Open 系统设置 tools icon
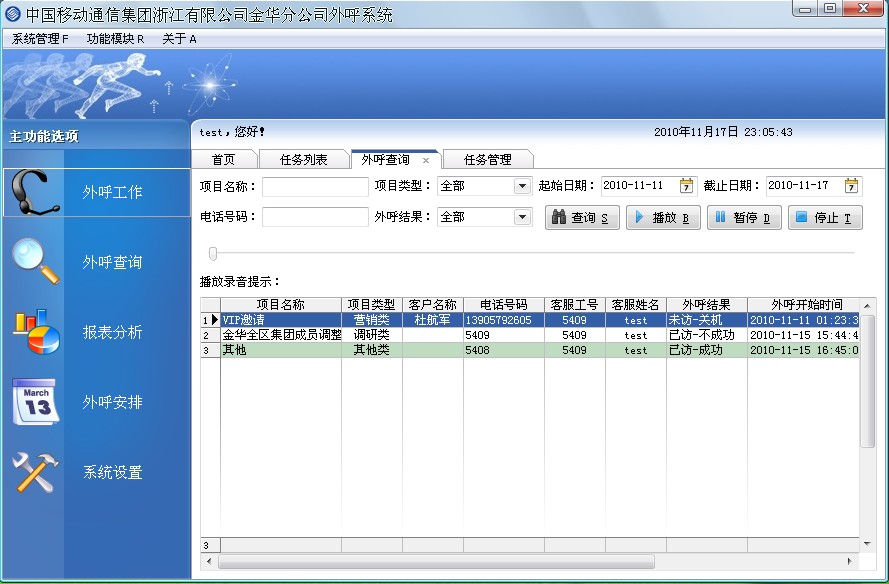 coord(35,472)
